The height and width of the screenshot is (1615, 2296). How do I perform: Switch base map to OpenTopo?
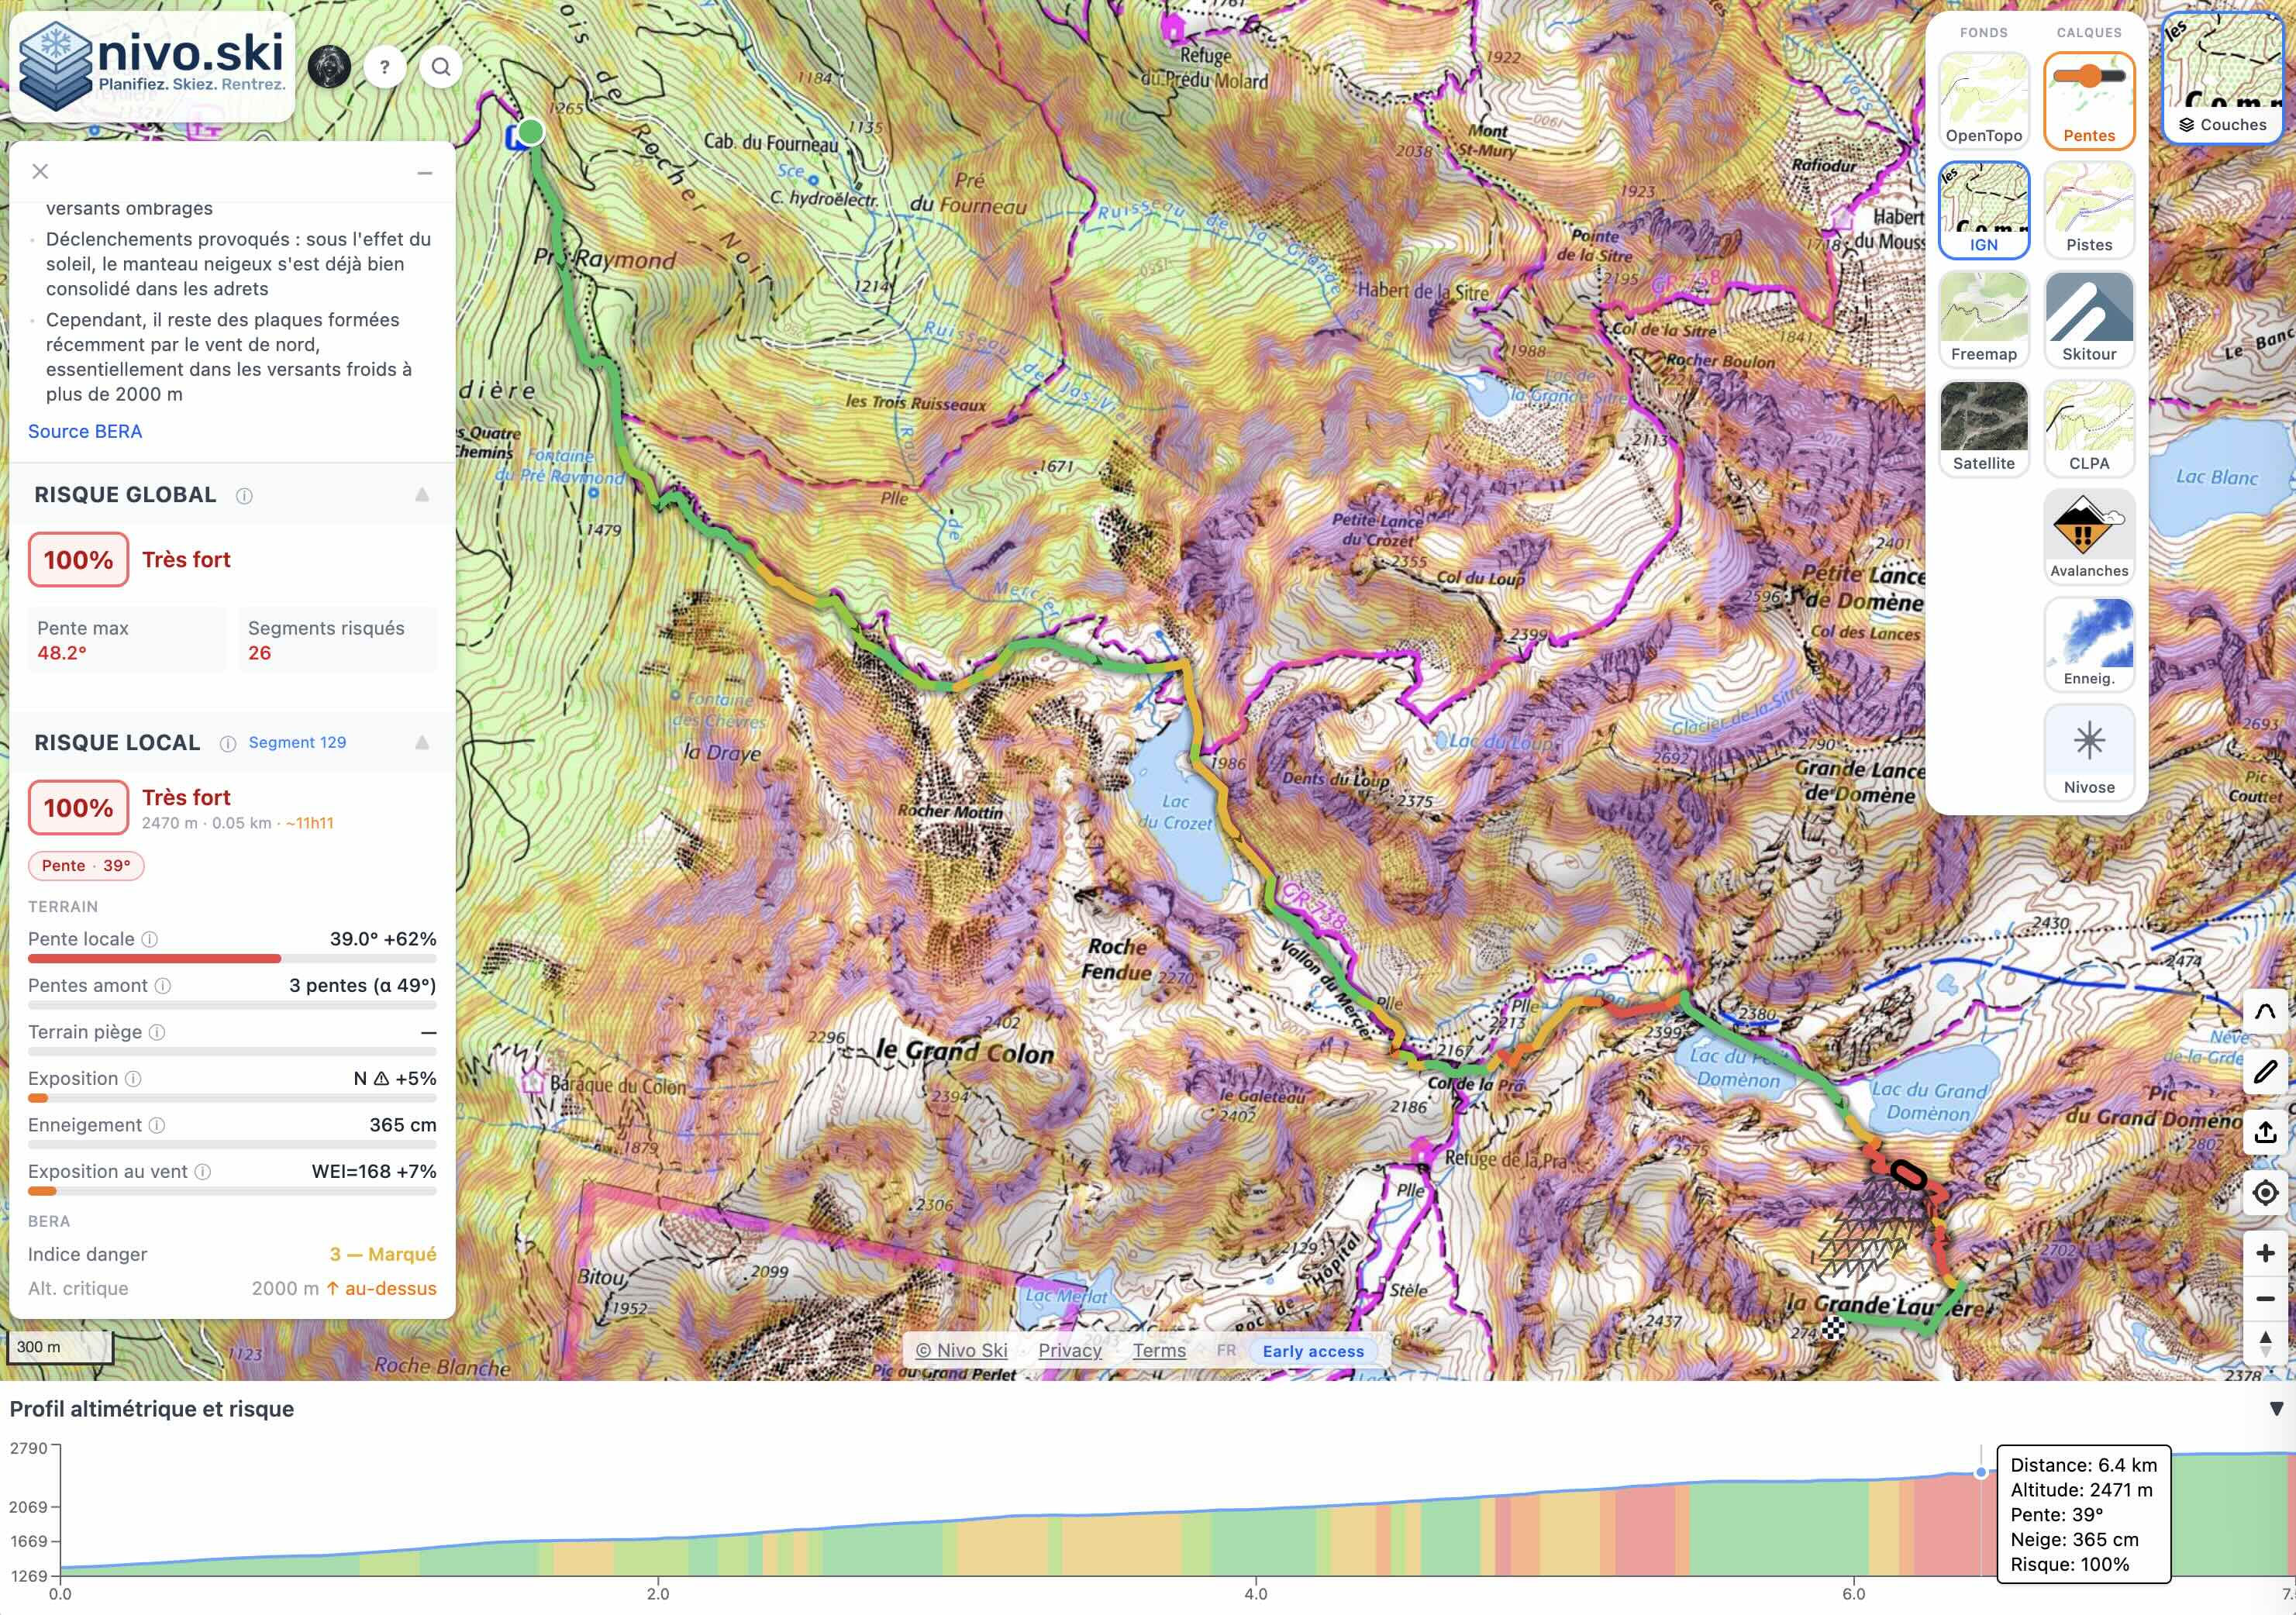1983,100
